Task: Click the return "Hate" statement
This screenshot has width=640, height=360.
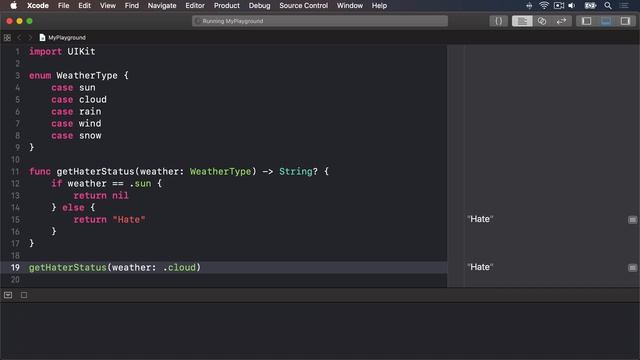Action: 109,220
